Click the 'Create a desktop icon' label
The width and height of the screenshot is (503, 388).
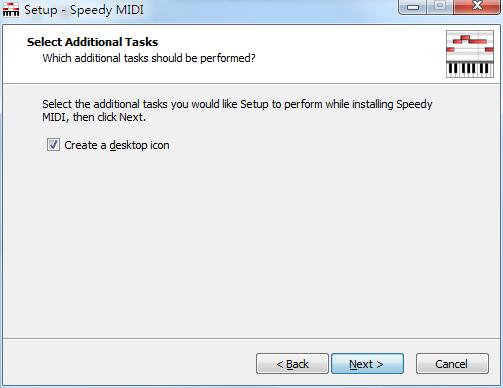pyautogui.click(x=117, y=145)
